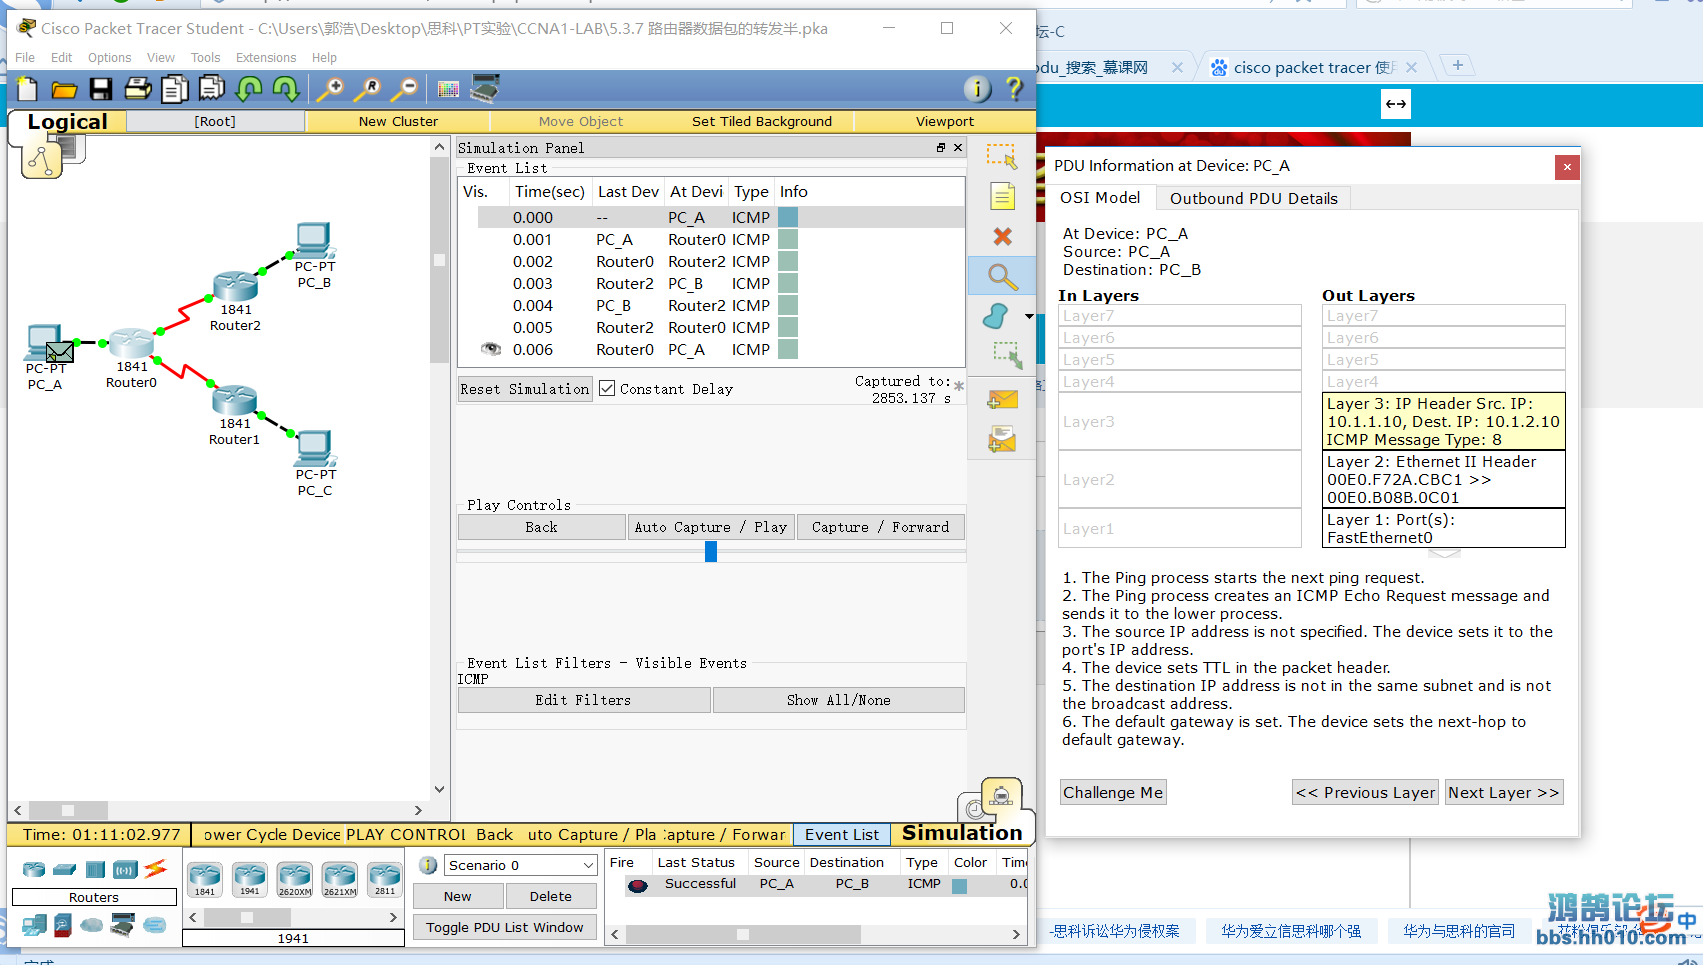This screenshot has height=965, width=1703.
Task: Click the fire toggle for PC_A PDU
Action: point(638,885)
